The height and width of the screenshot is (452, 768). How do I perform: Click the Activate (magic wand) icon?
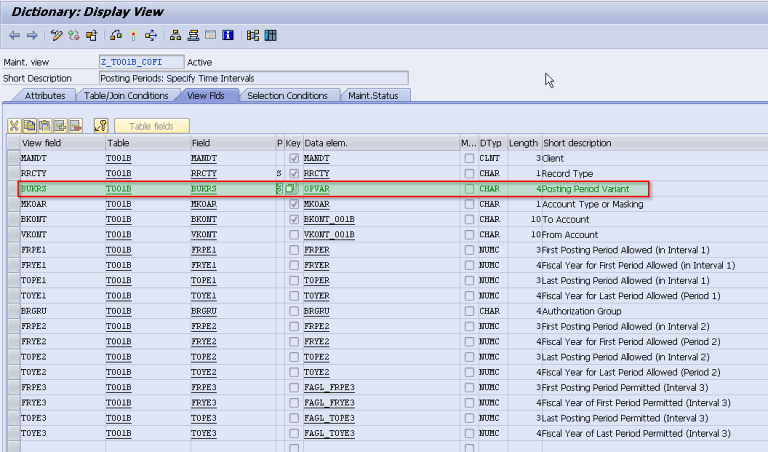pyautogui.click(x=133, y=36)
